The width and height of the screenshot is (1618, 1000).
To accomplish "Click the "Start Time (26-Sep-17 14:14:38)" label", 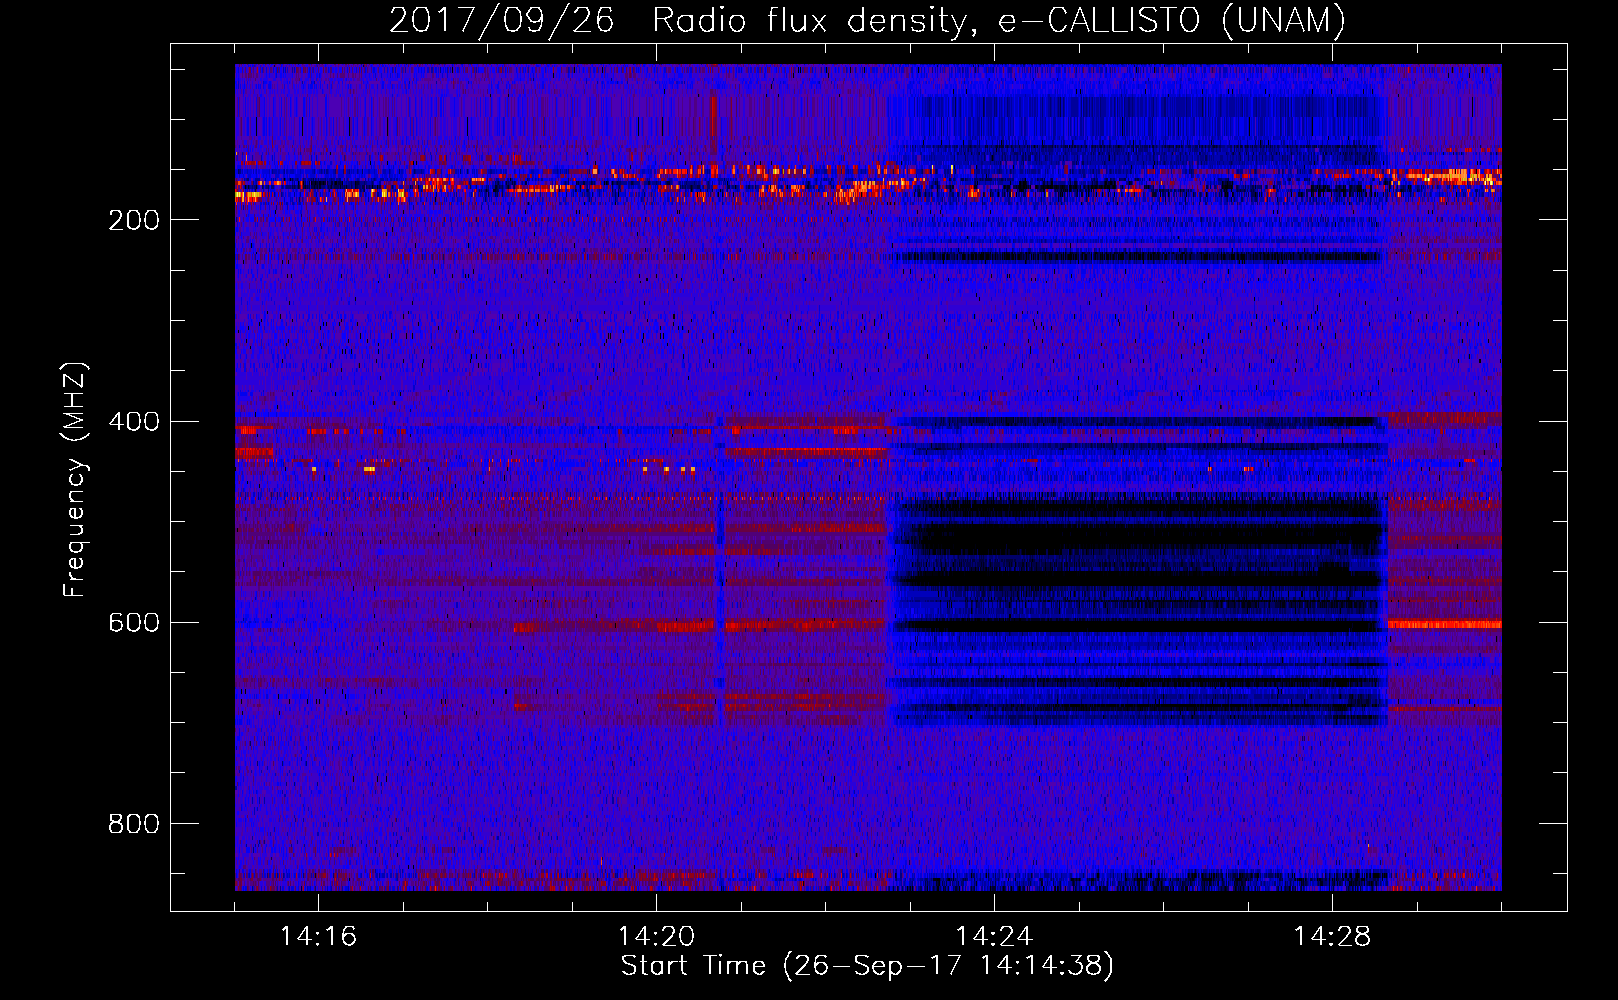I will click(x=867, y=966).
